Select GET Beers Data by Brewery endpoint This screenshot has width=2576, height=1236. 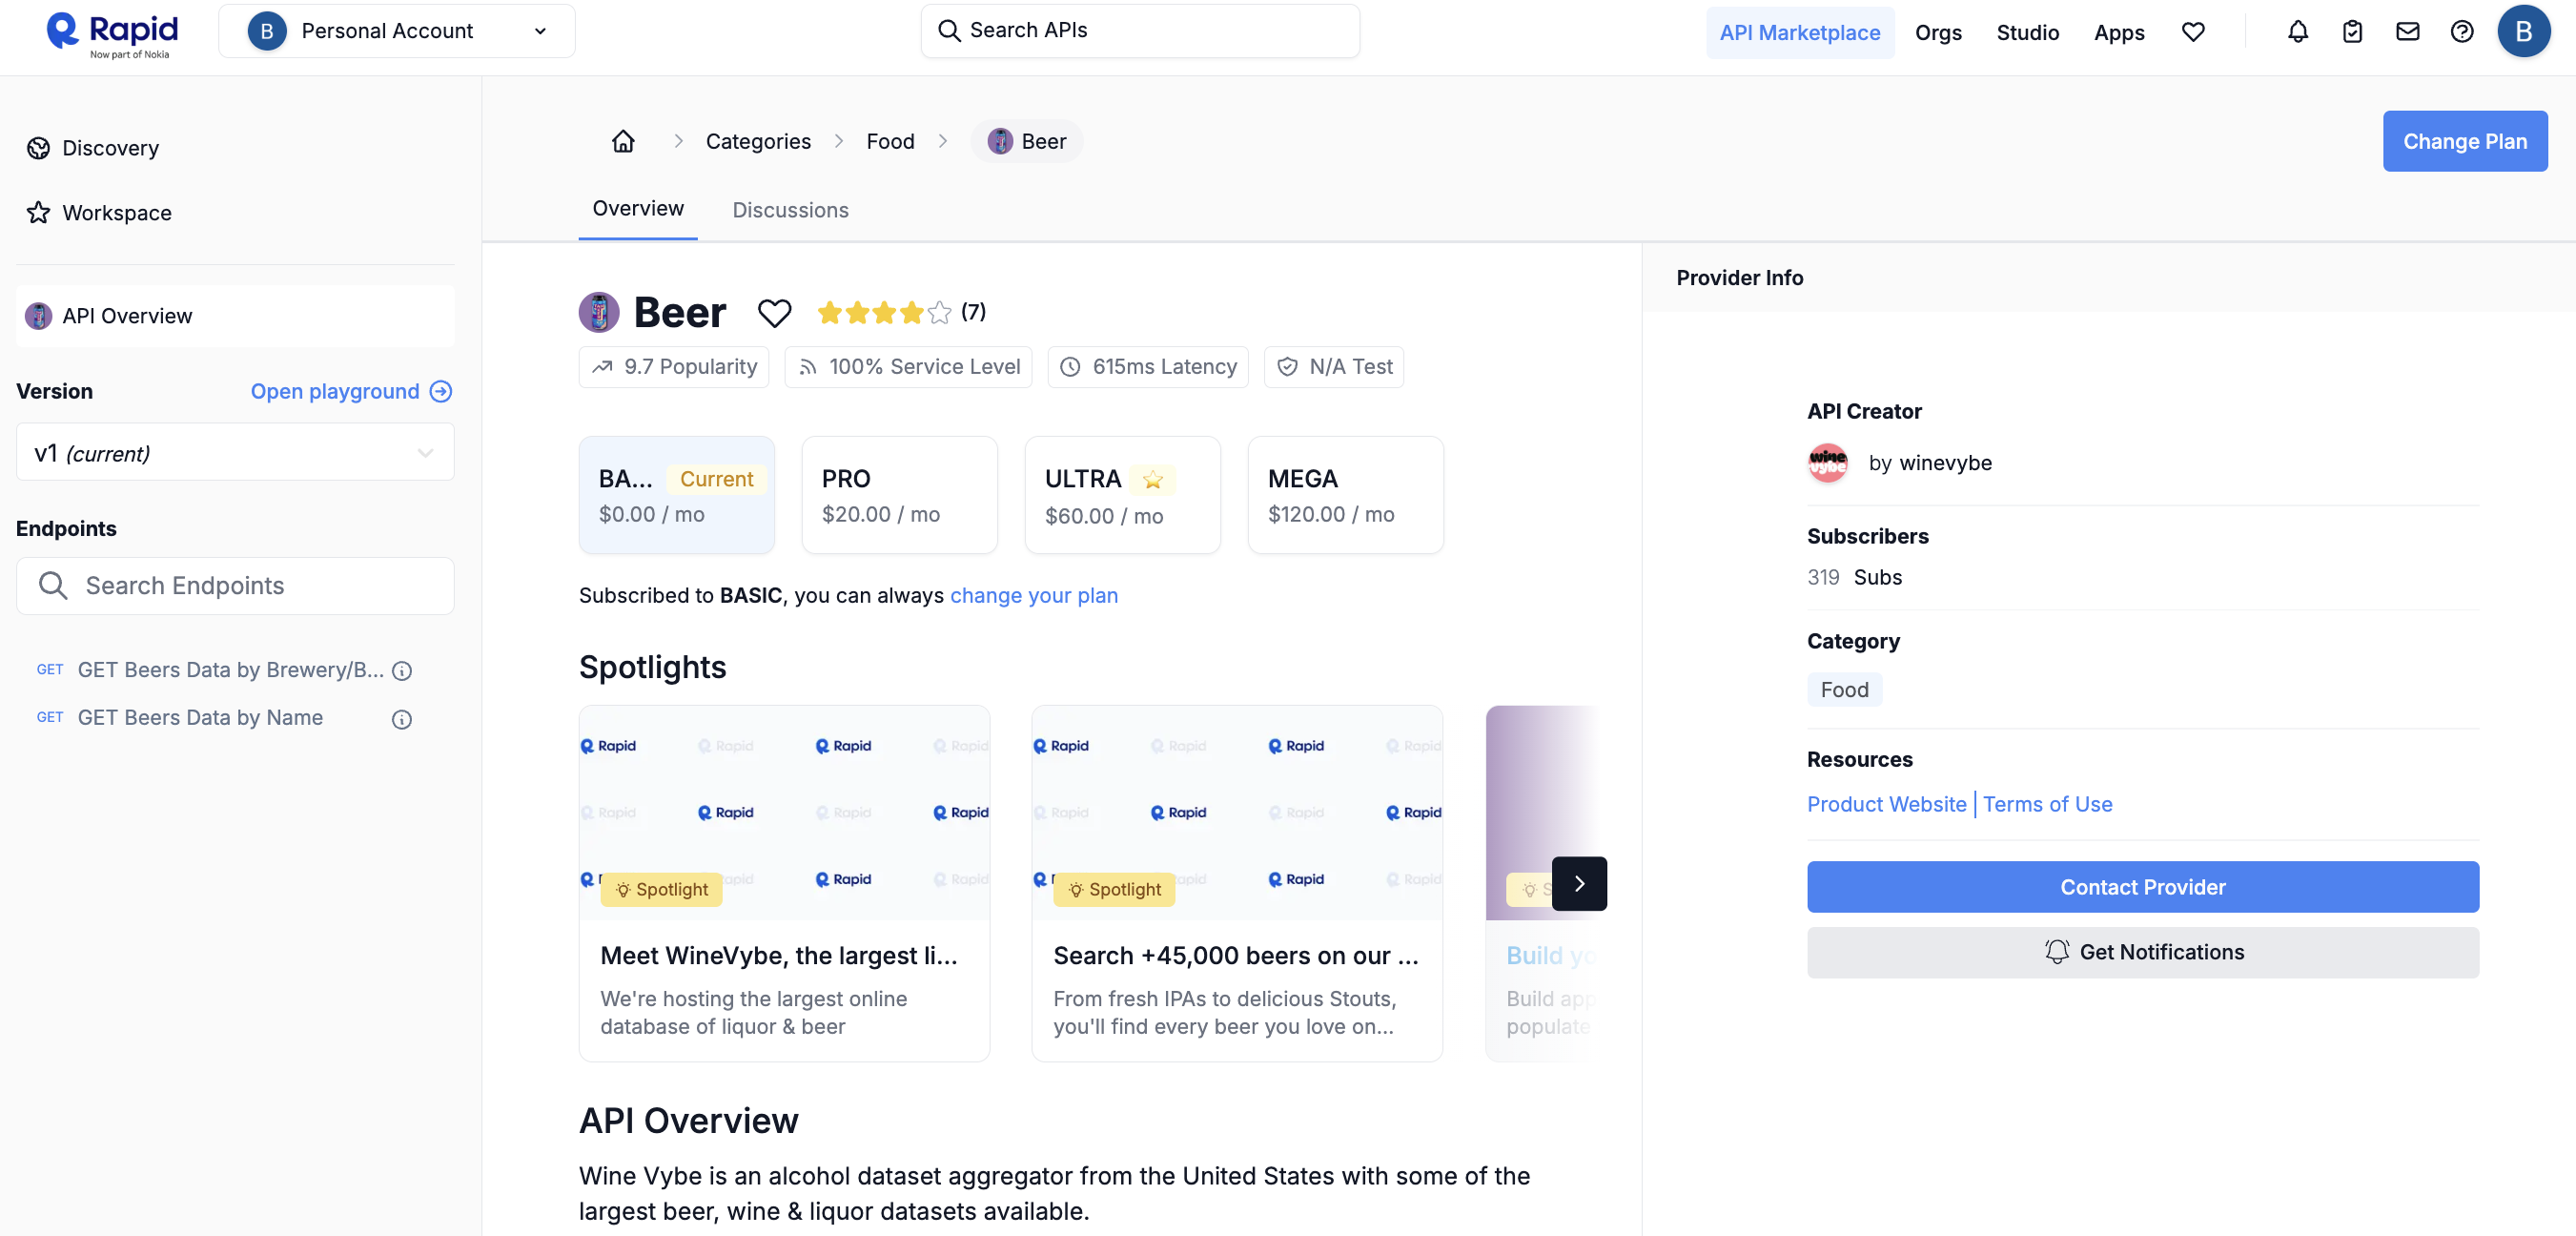coord(230,670)
